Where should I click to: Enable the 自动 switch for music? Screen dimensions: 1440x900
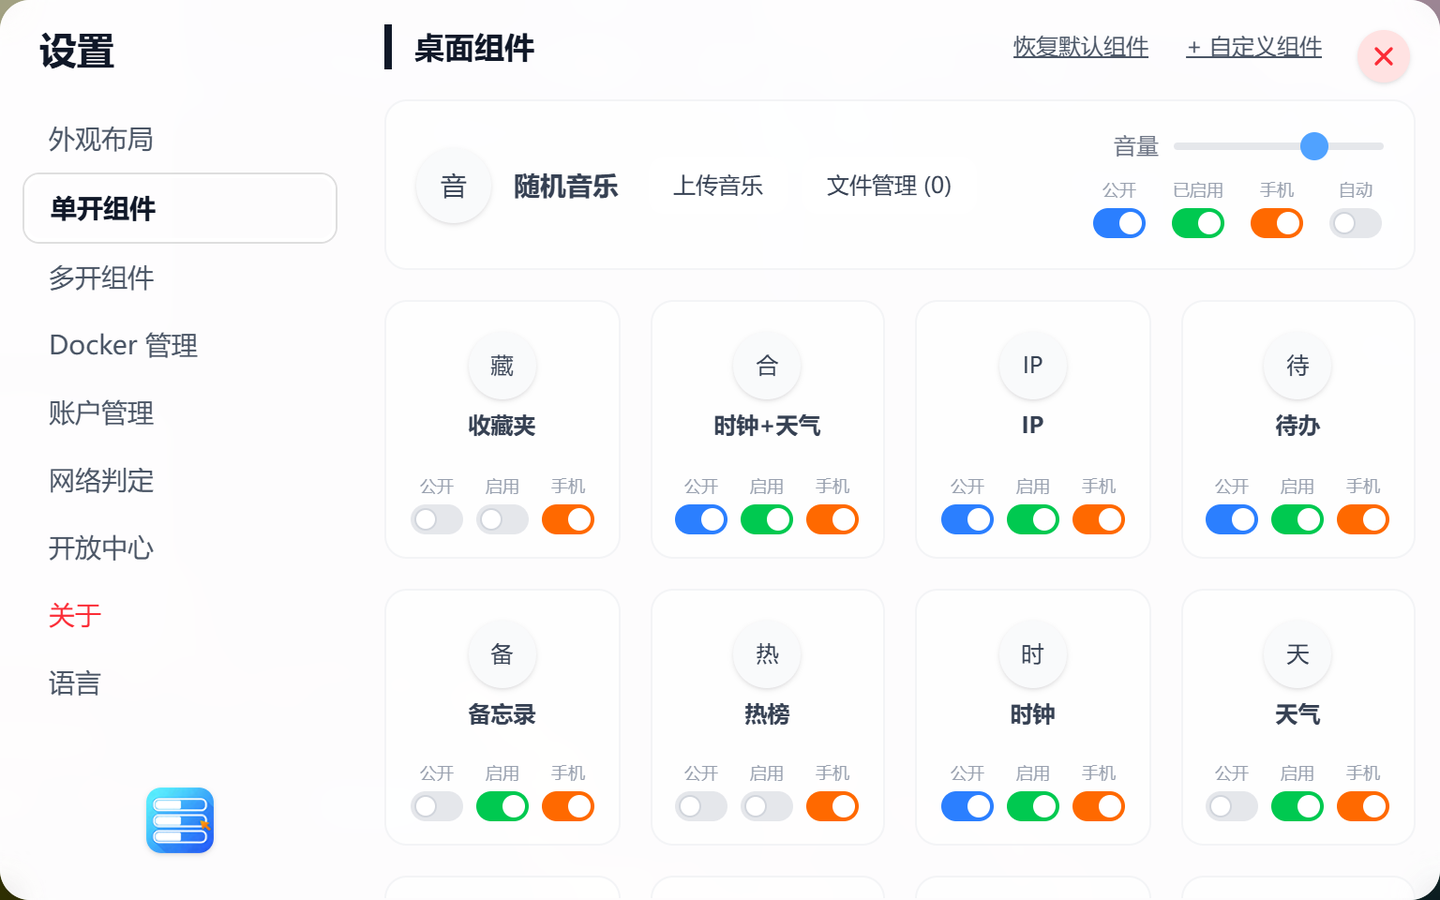coord(1356,223)
